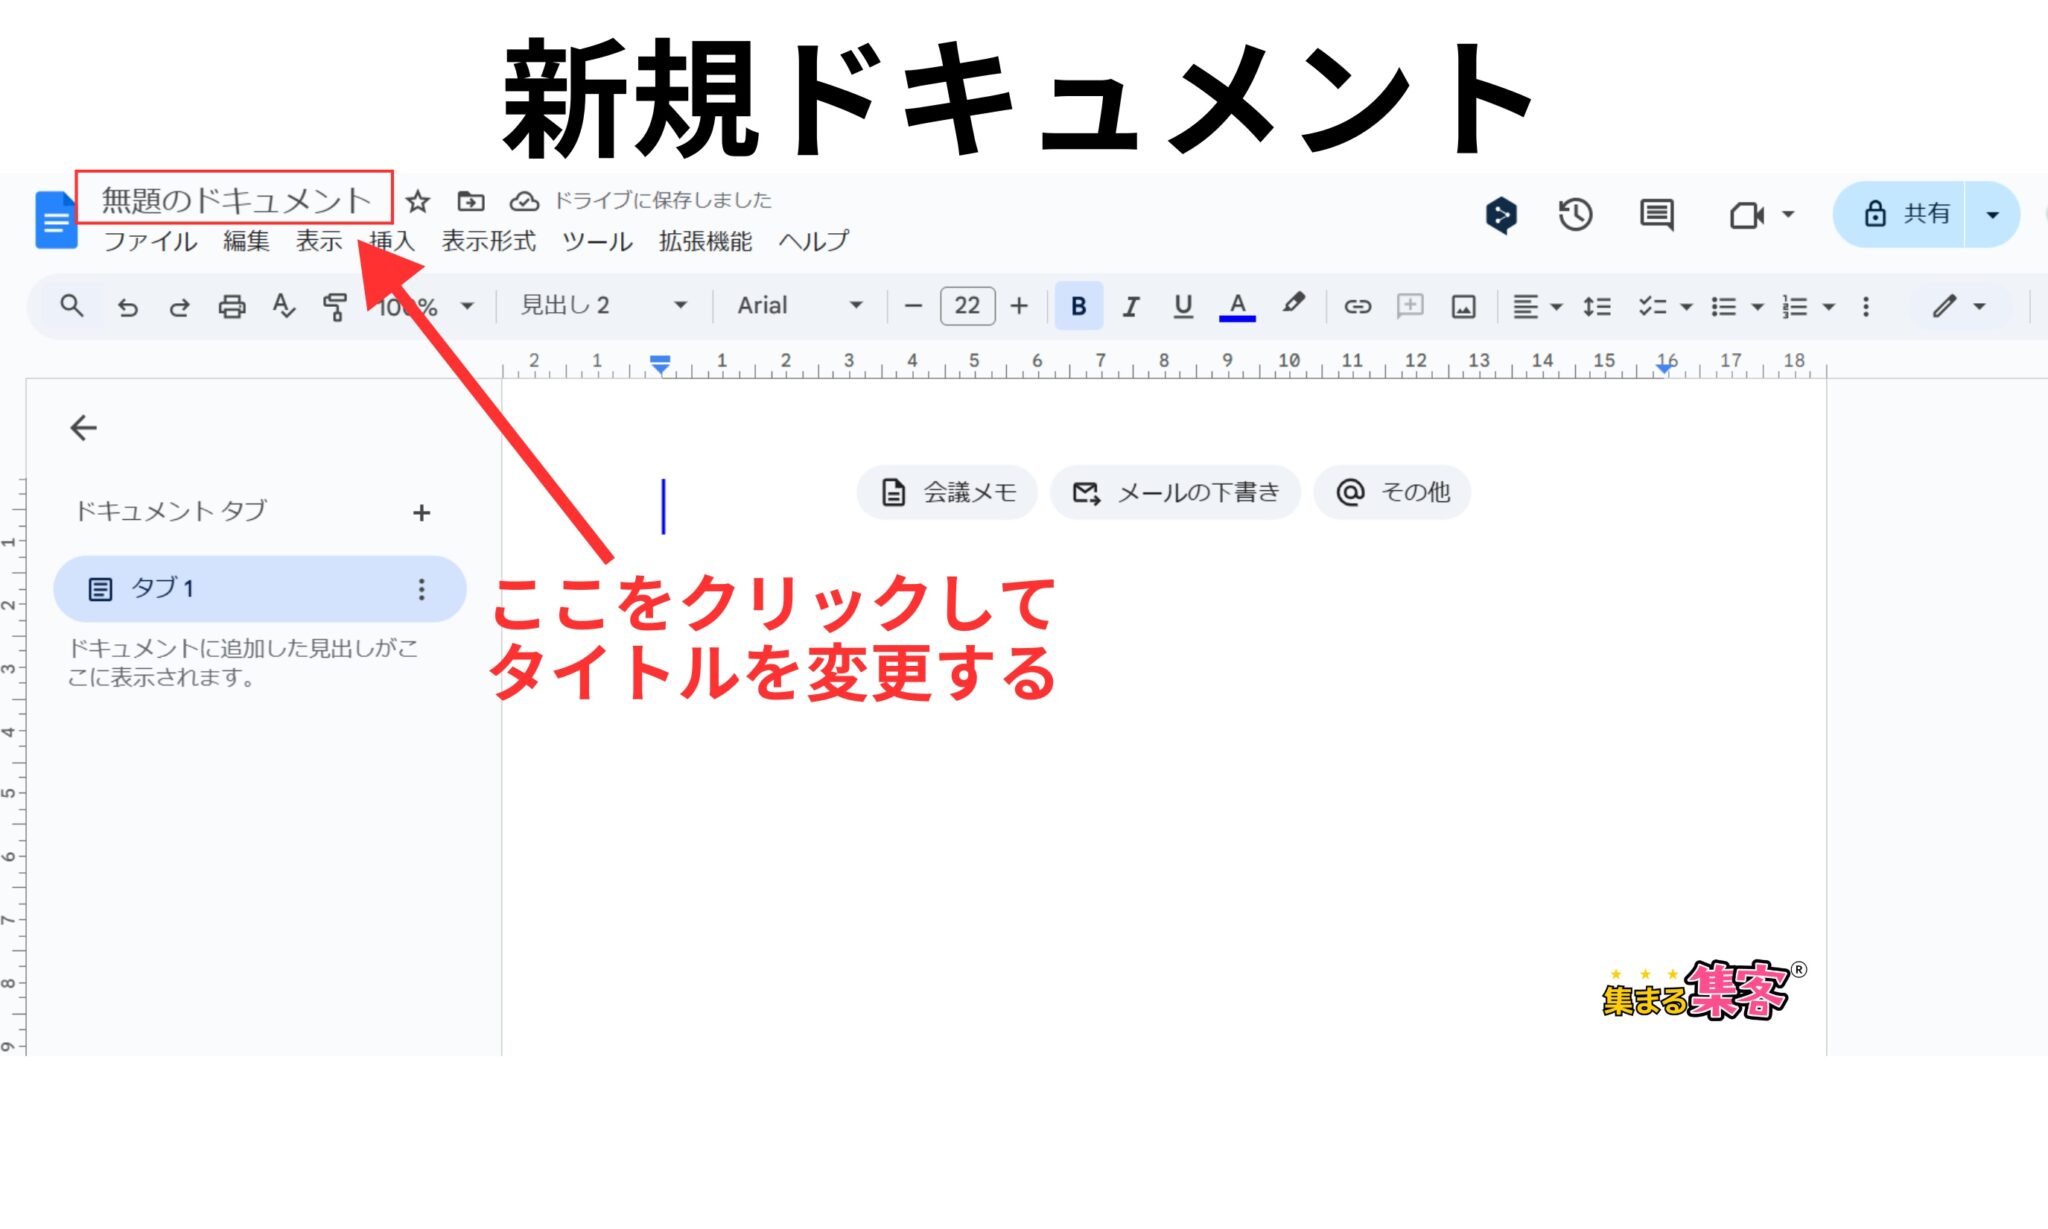
Task: Expand the checklist options arrow
Action: click(1686, 307)
